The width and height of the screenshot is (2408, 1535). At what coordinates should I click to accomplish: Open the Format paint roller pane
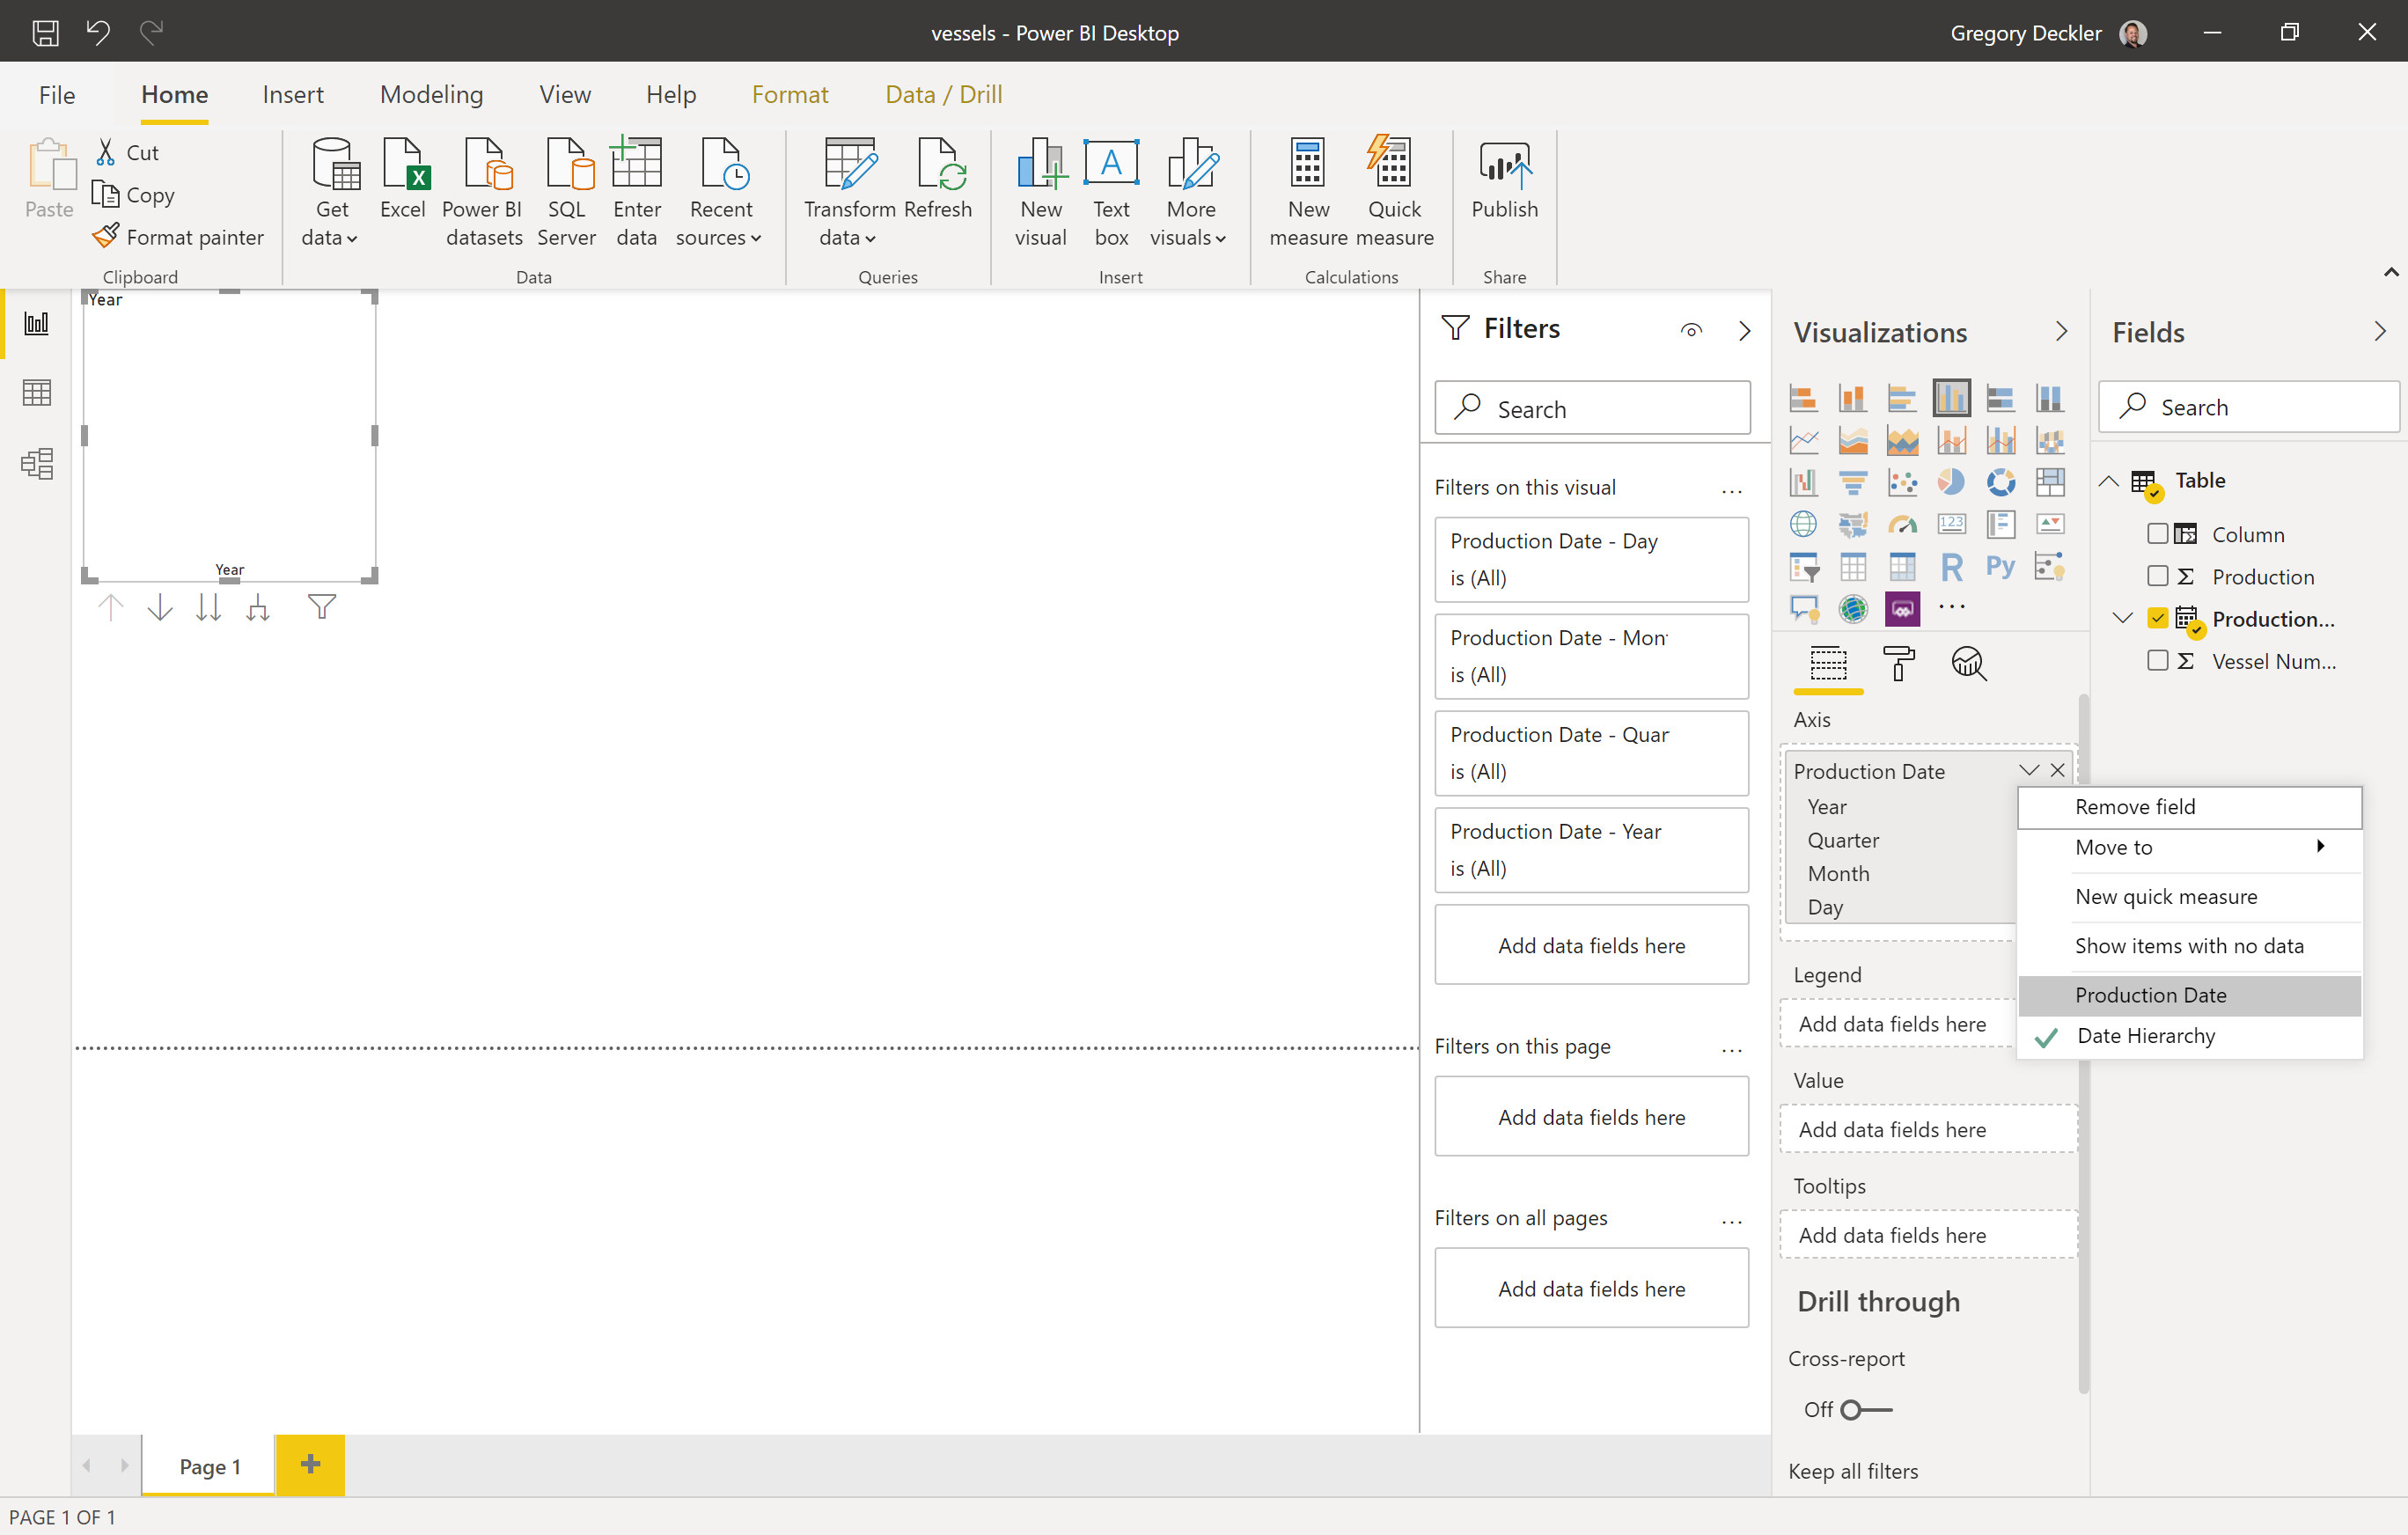(1898, 663)
